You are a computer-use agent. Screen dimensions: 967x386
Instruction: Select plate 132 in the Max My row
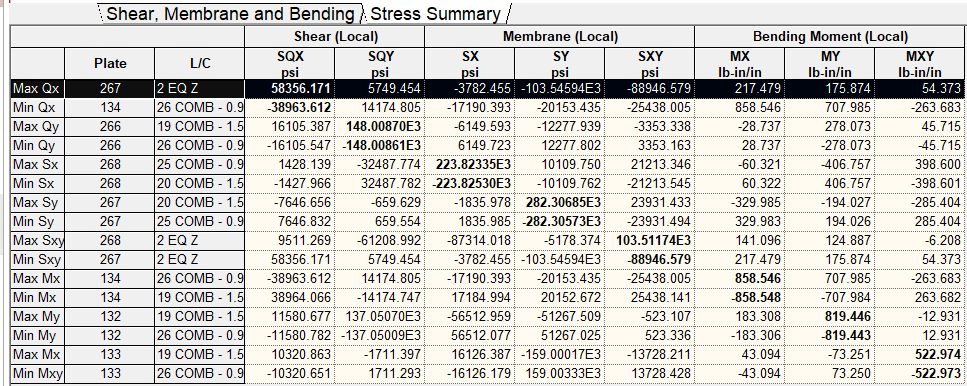[x=110, y=316]
